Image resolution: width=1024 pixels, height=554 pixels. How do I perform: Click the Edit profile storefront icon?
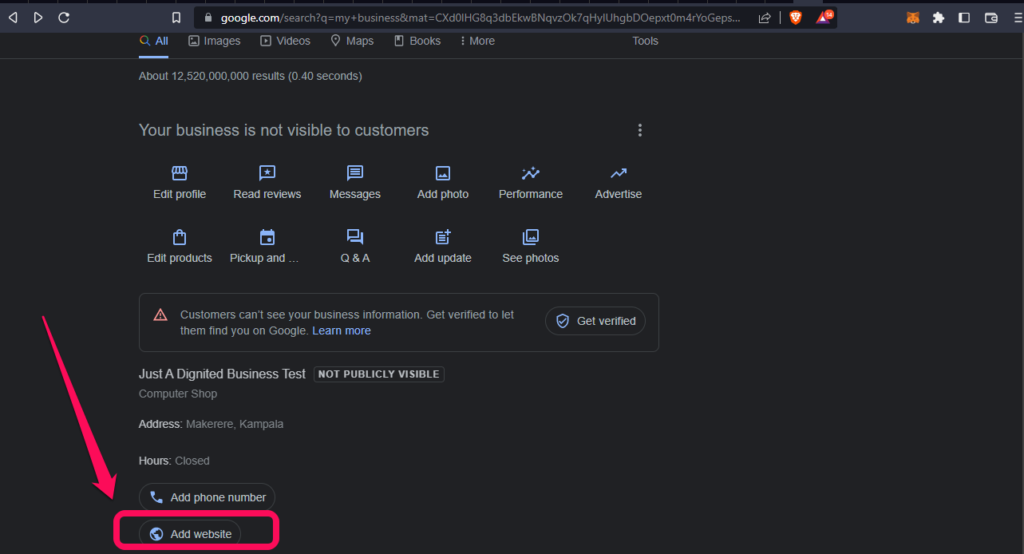[180, 173]
